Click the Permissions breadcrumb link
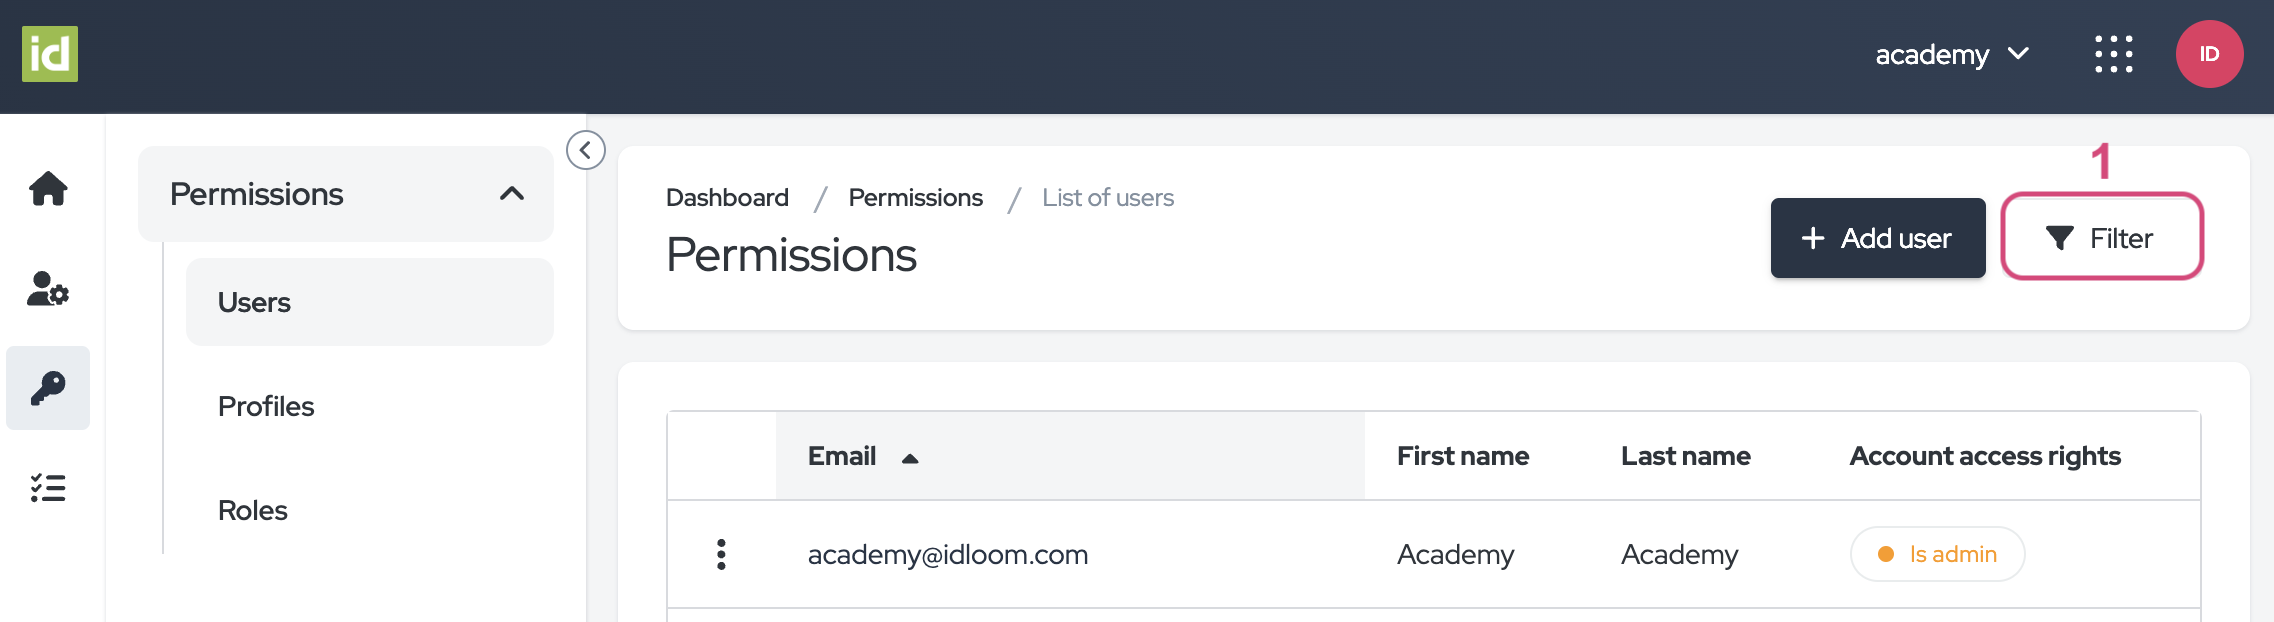 [915, 198]
